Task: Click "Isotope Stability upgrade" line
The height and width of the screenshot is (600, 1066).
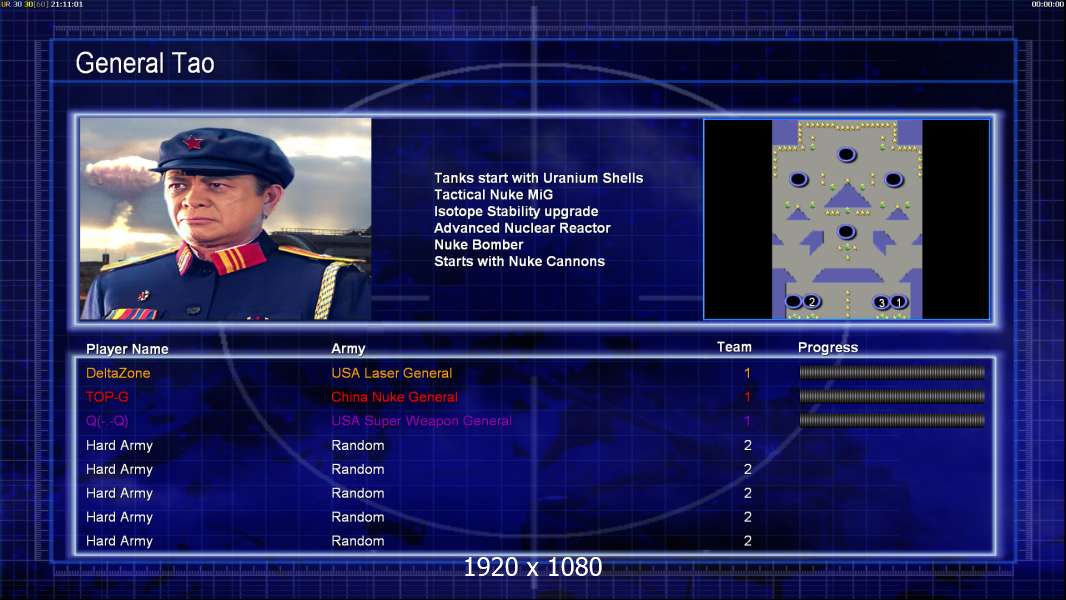Action: pyautogui.click(x=516, y=211)
